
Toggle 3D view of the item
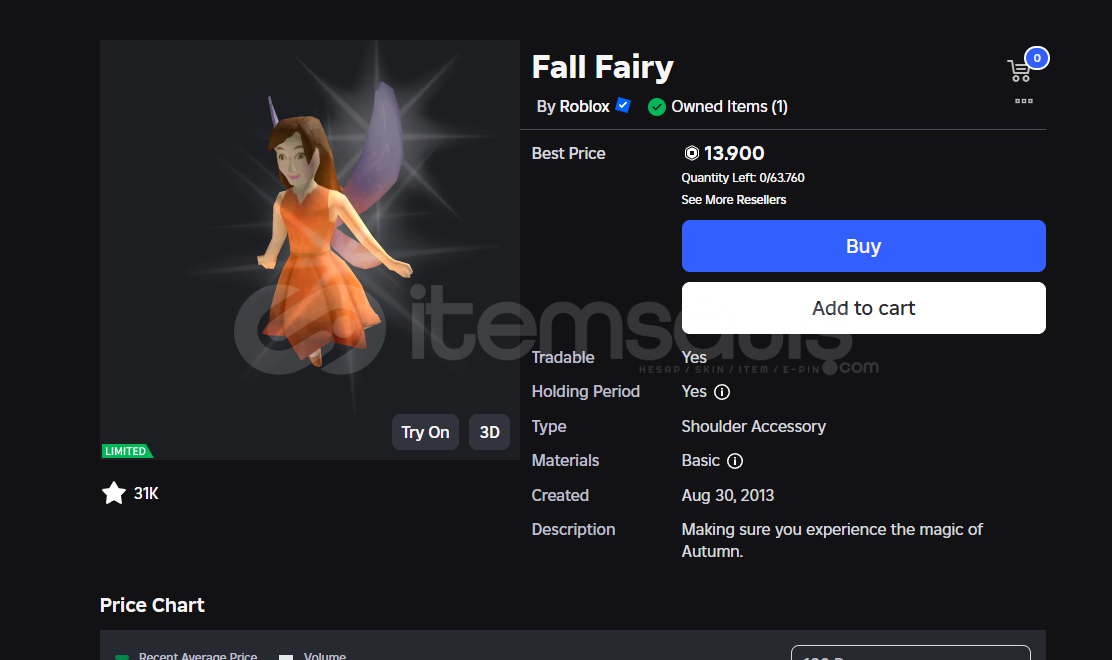point(489,432)
